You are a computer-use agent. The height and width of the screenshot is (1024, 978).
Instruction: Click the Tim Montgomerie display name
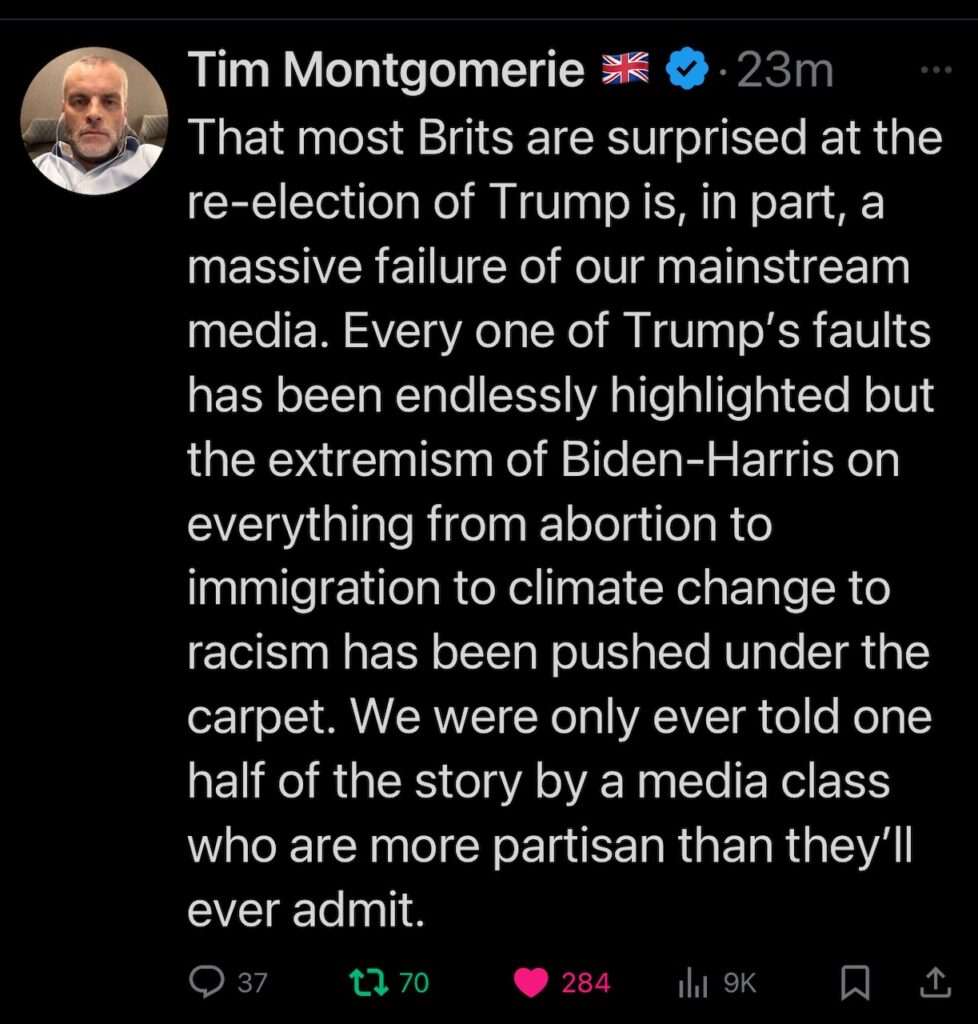pos(386,69)
